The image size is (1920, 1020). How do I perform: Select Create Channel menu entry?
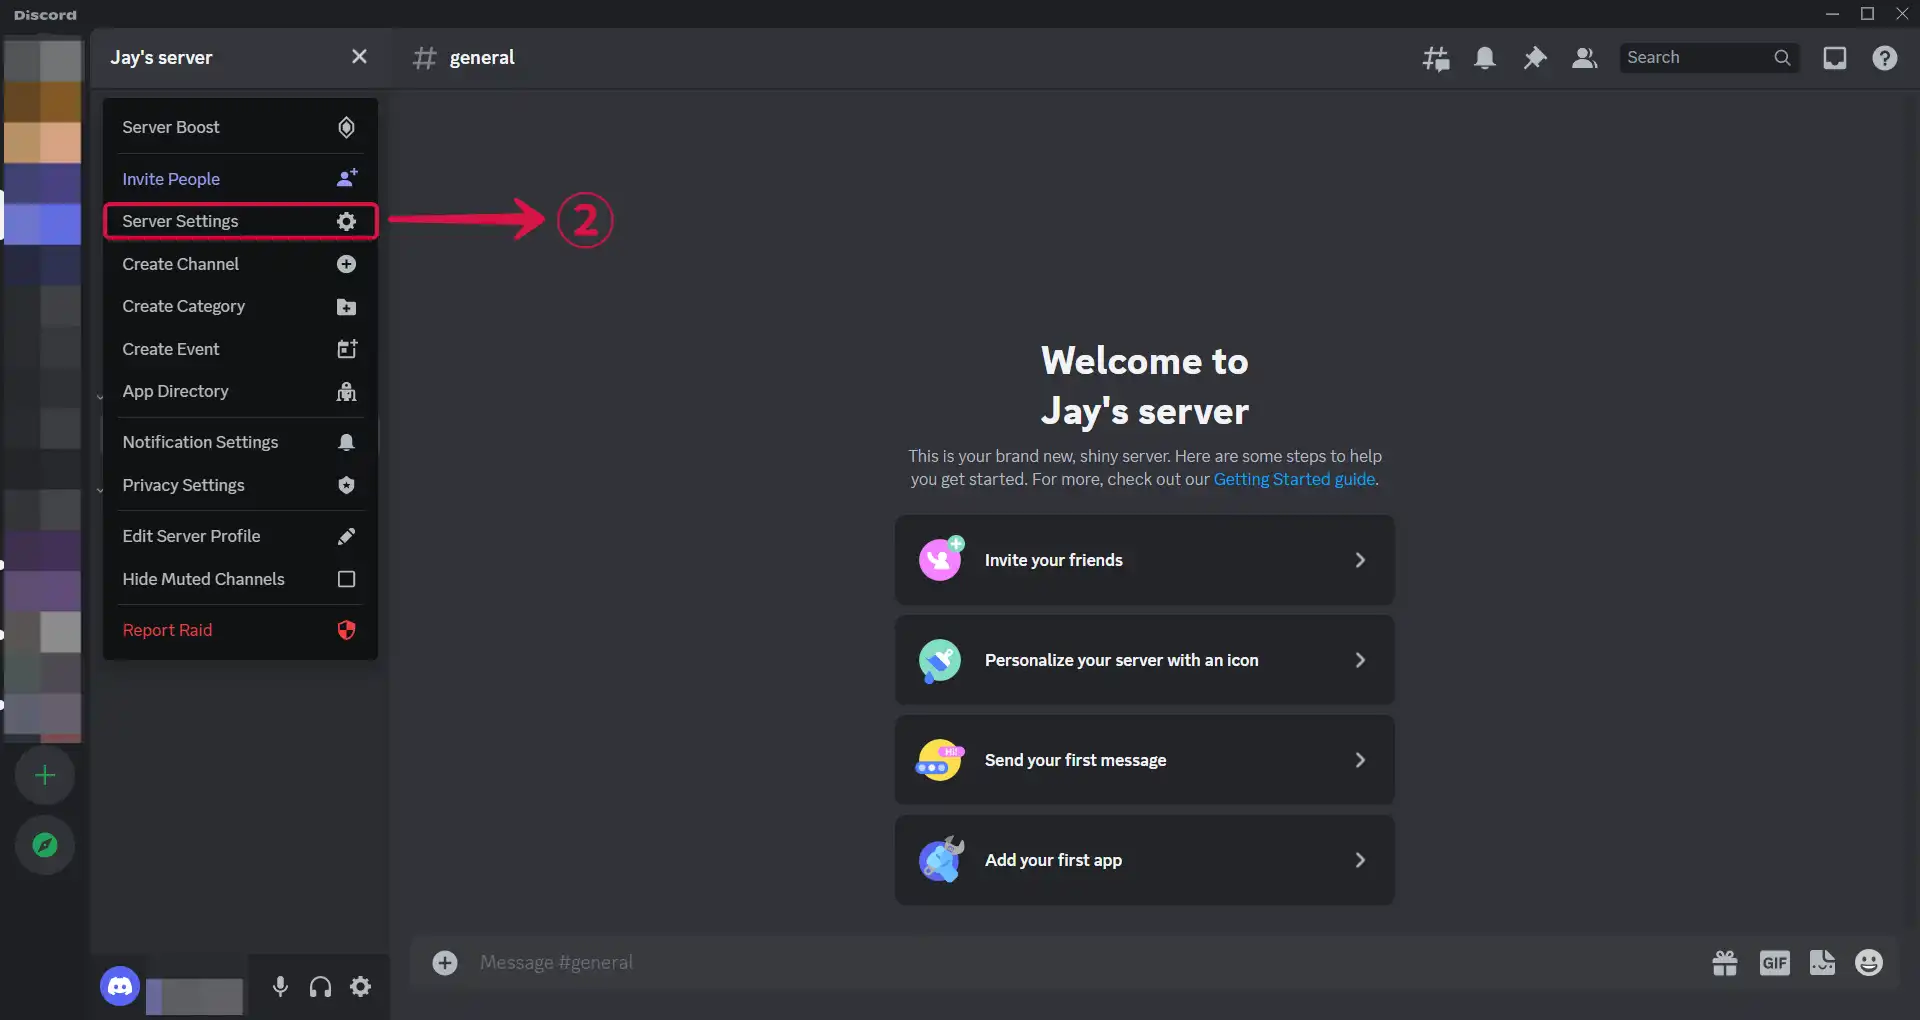(240, 264)
